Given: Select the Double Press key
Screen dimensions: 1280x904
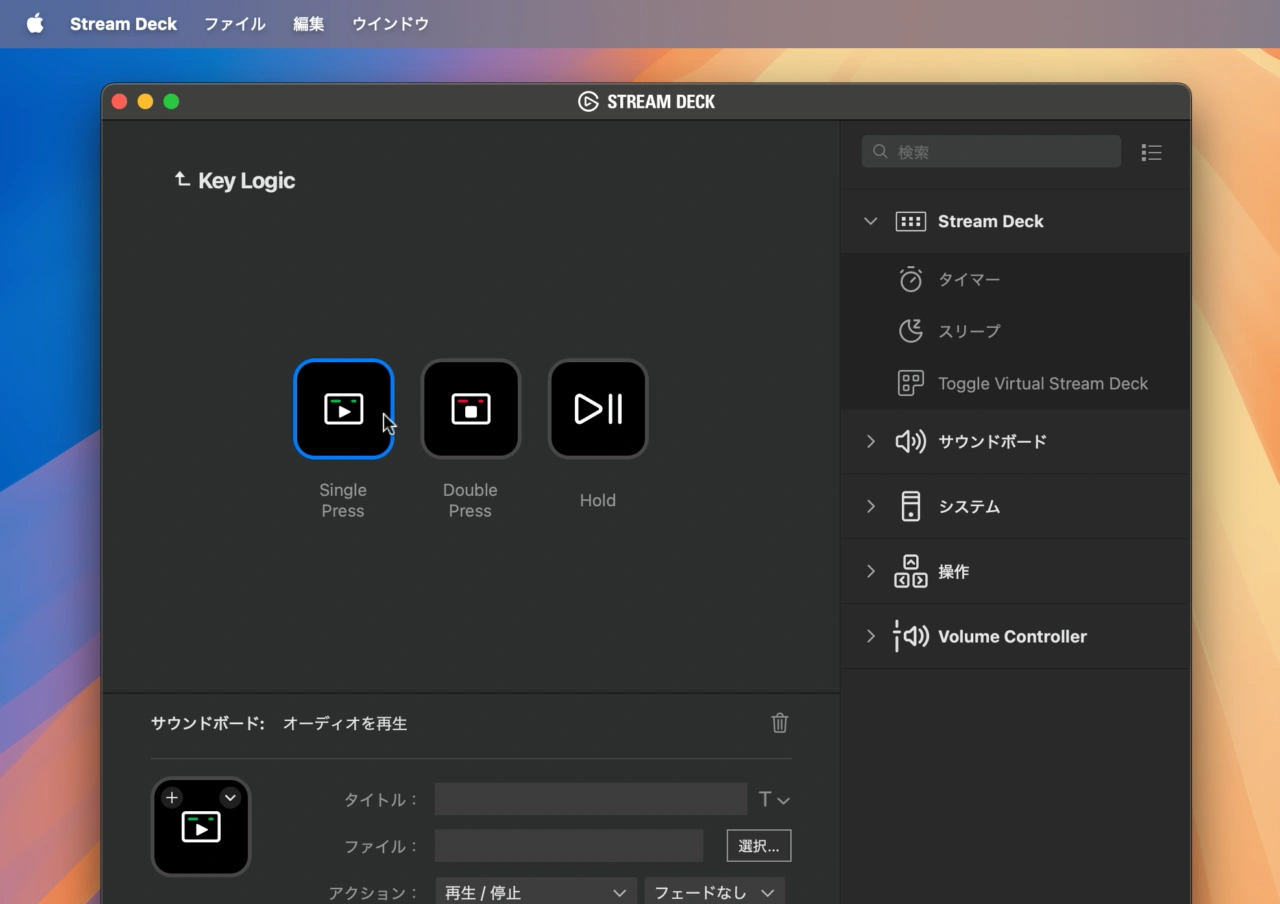Looking at the screenshot, I should tap(470, 409).
